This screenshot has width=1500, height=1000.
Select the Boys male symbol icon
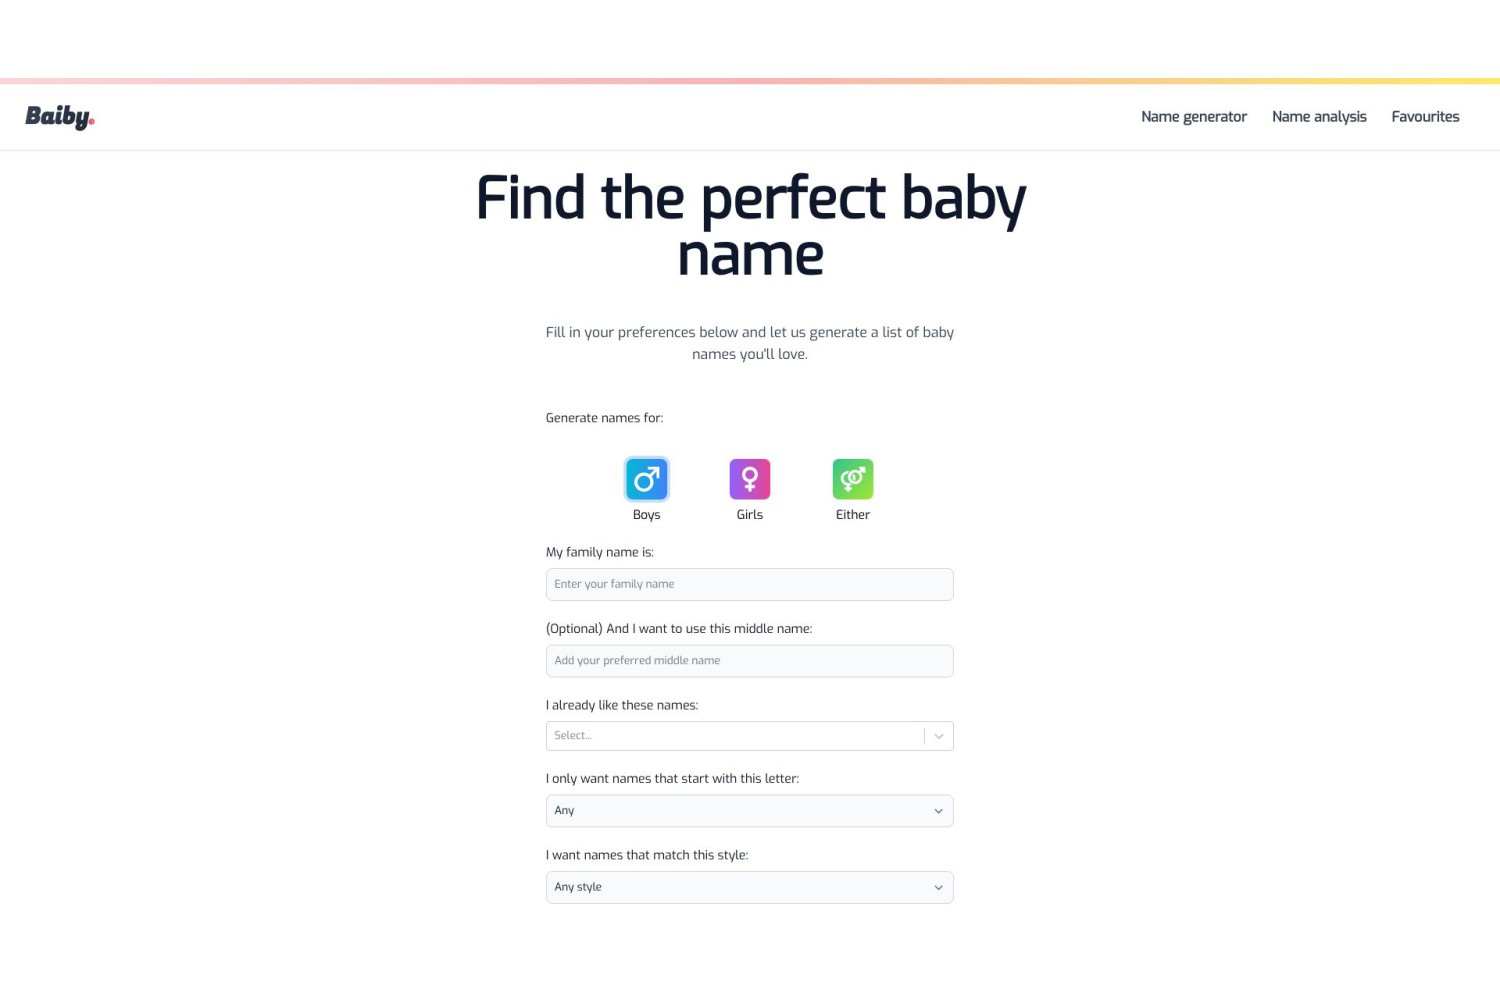(646, 479)
